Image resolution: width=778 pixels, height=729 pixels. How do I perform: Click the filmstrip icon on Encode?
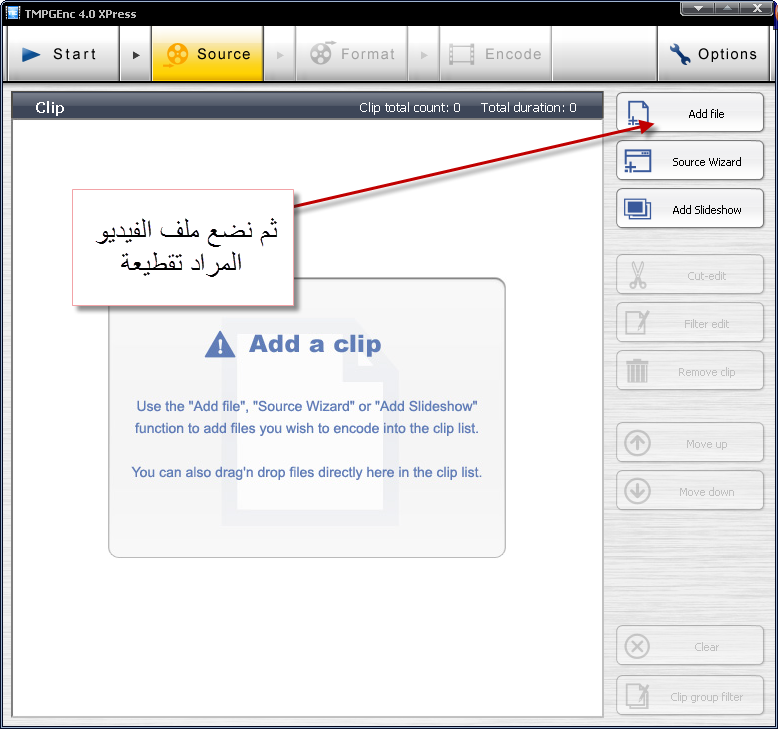pyautogui.click(x=461, y=54)
